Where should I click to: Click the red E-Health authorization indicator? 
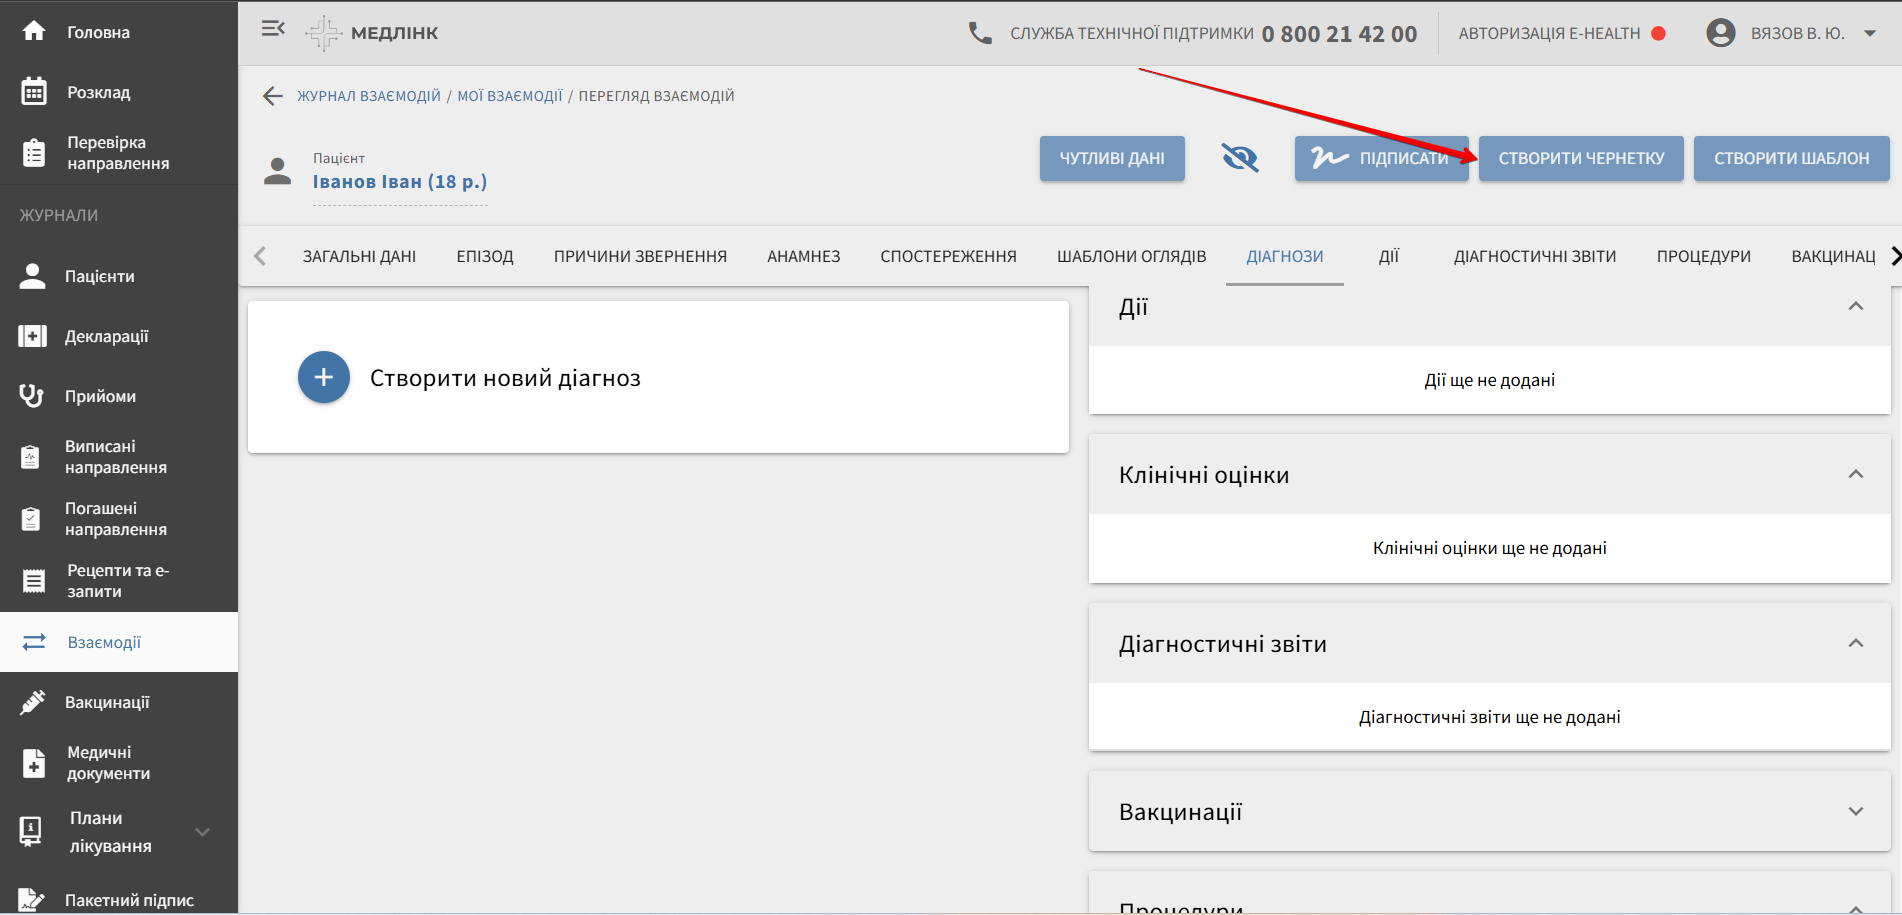coord(1658,33)
